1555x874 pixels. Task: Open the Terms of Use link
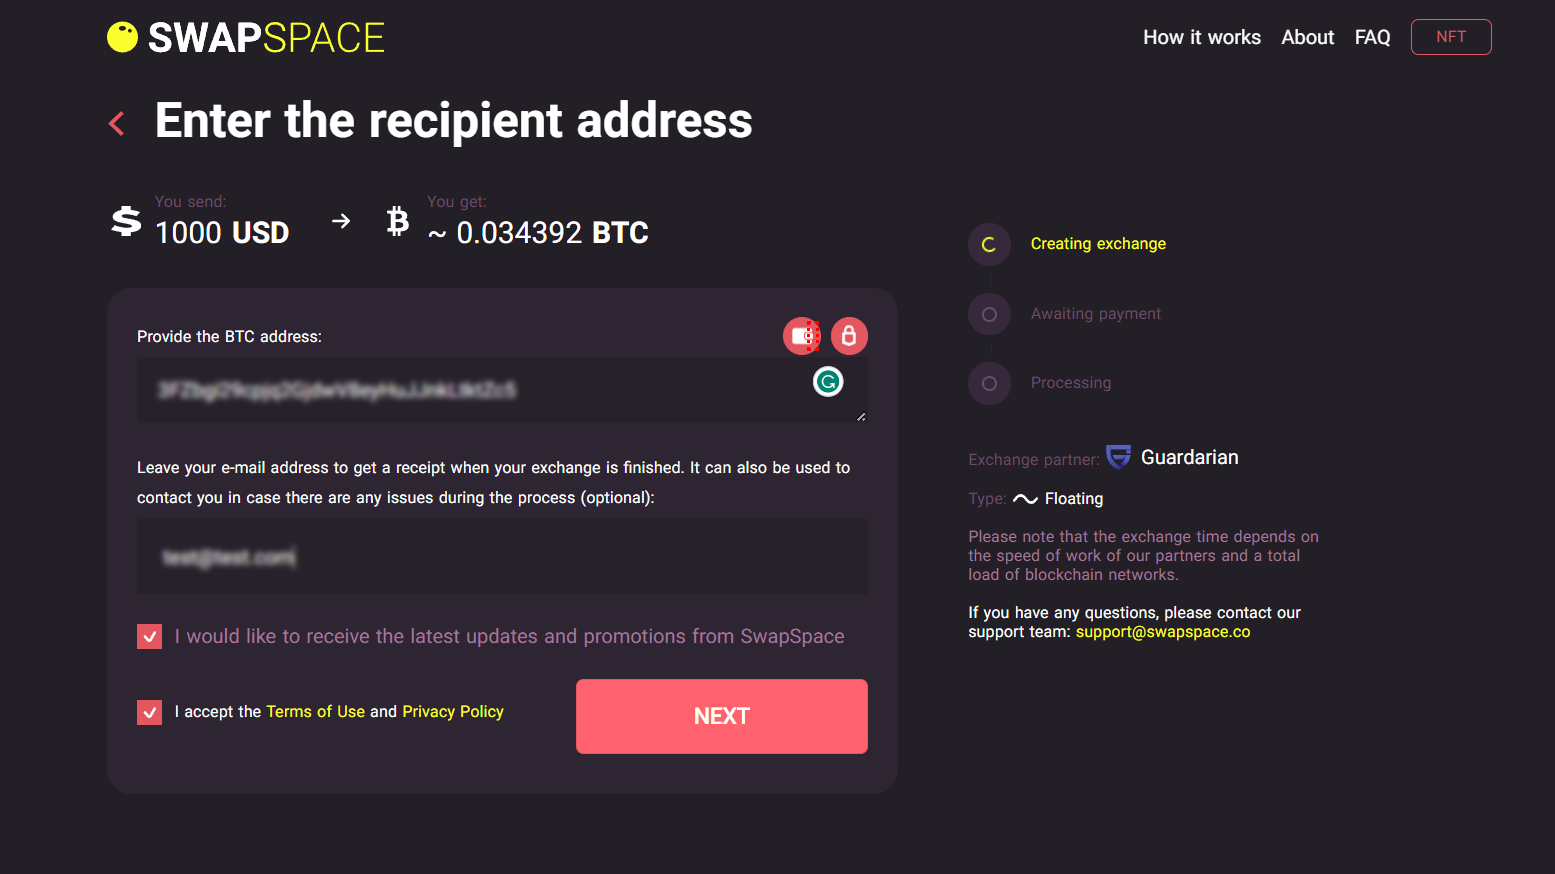pos(315,712)
